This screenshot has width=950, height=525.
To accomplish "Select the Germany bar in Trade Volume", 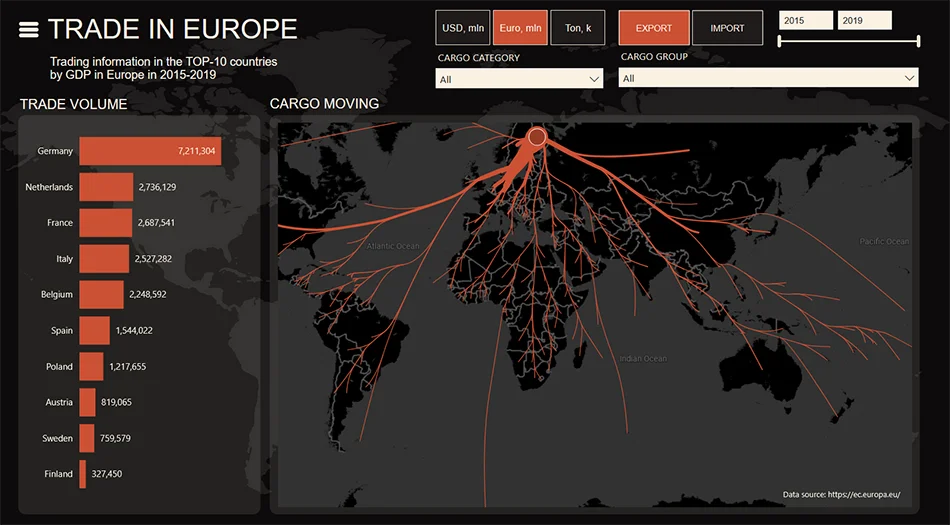I will click(x=150, y=151).
